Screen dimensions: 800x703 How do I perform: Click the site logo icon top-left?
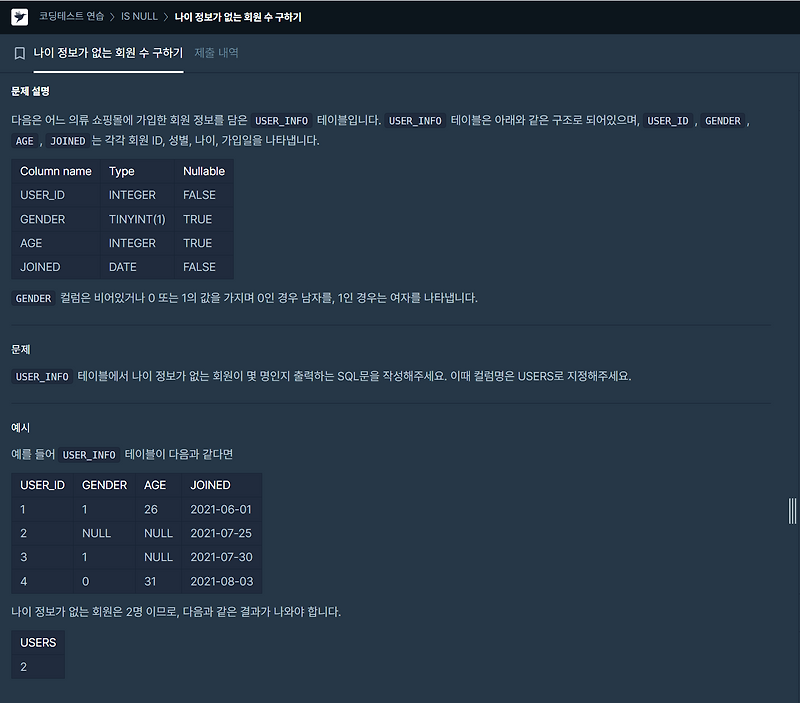pos(17,16)
